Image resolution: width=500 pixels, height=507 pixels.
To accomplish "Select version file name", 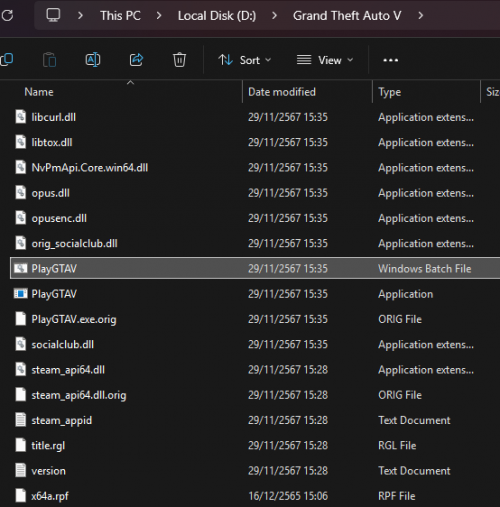I will (x=48, y=471).
